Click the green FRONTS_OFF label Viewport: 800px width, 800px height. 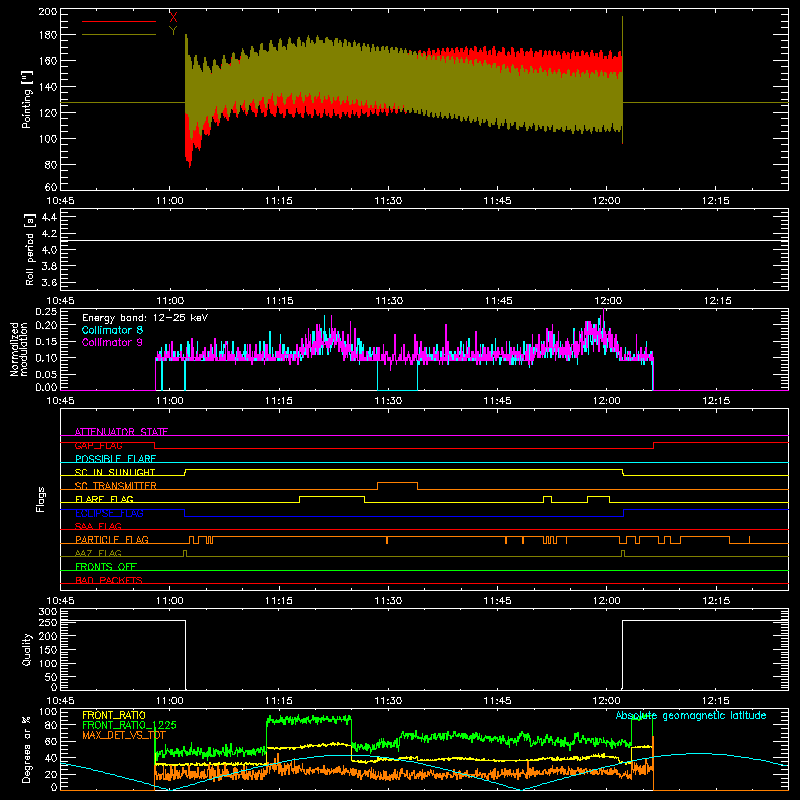pos(106,566)
